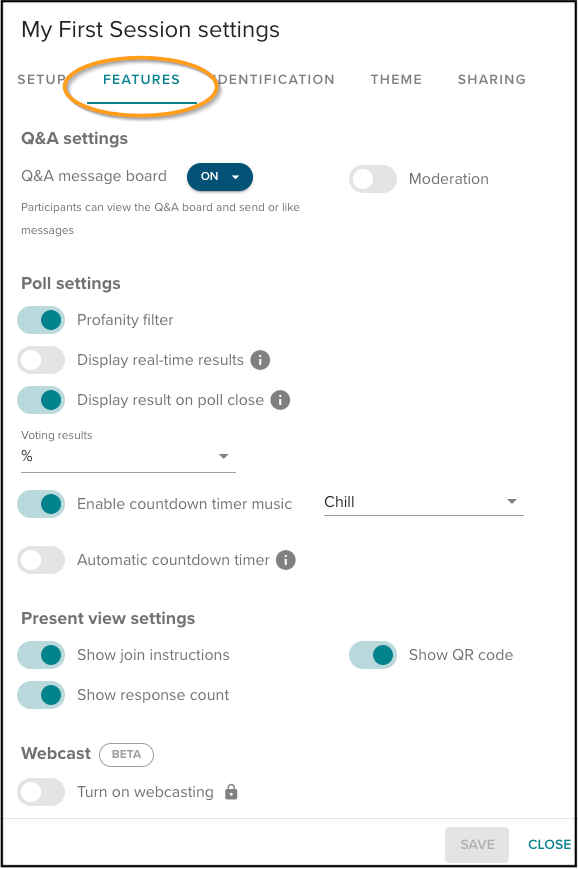This screenshot has height=869, width=578.
Task: Disable the Profanity filter
Action: tap(41, 320)
